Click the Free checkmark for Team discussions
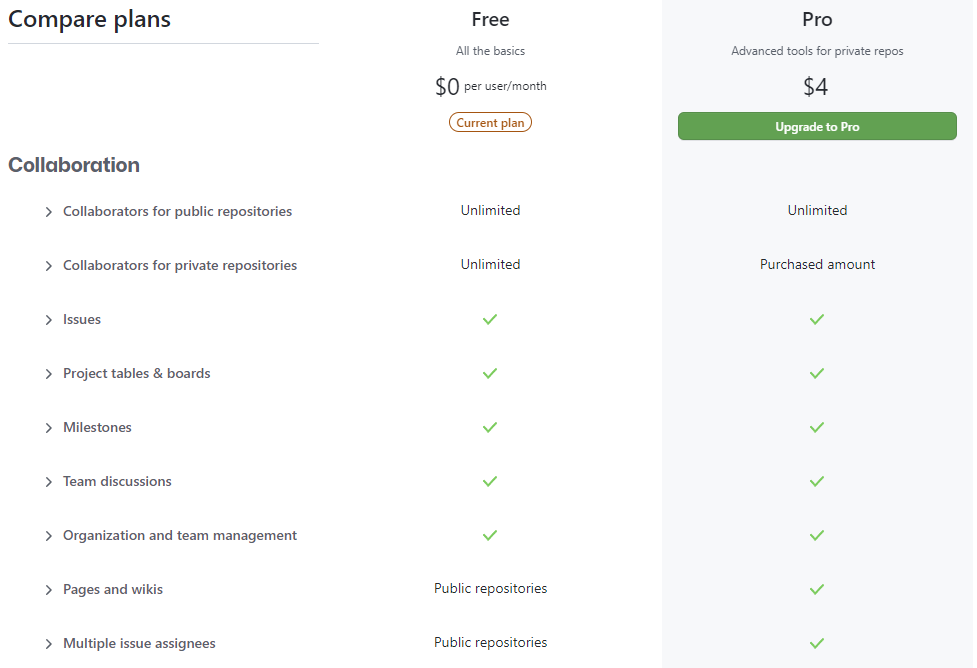Viewport: 977px width, 668px height. coord(490,481)
